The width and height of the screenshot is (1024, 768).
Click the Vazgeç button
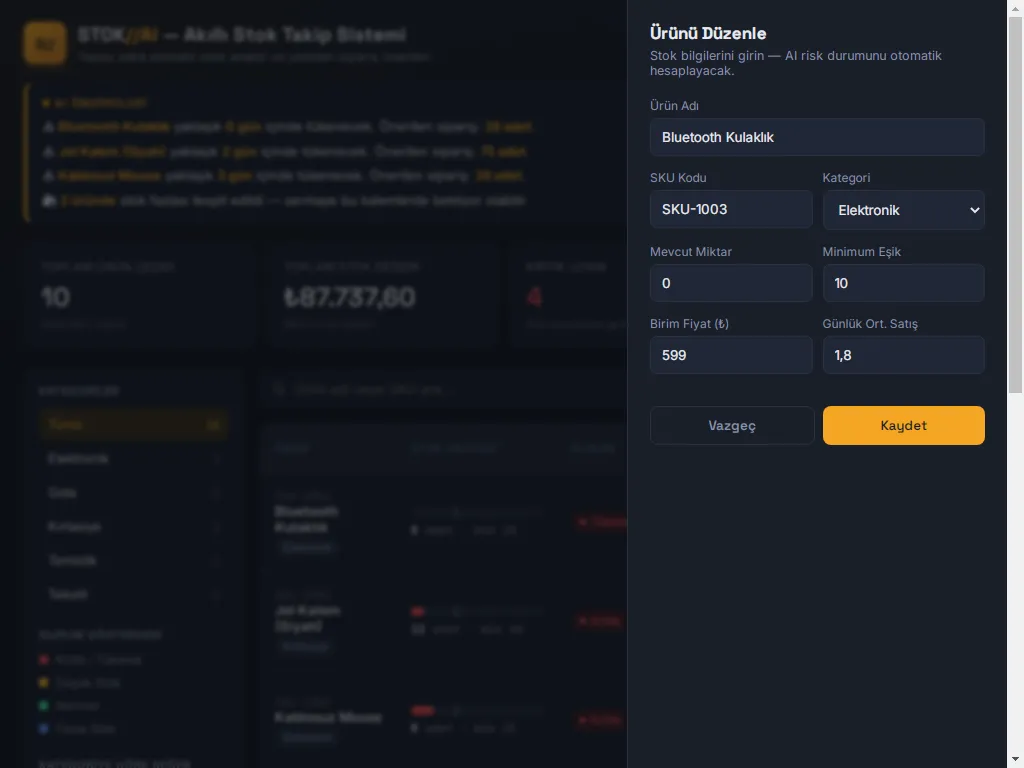731,426
